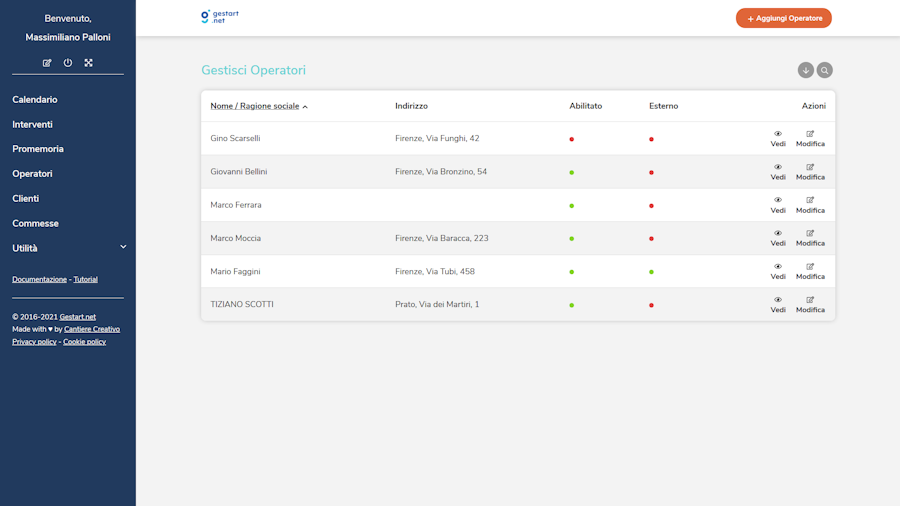The width and height of the screenshot is (900, 506).
Task: Click the power logout icon
Action: point(68,63)
